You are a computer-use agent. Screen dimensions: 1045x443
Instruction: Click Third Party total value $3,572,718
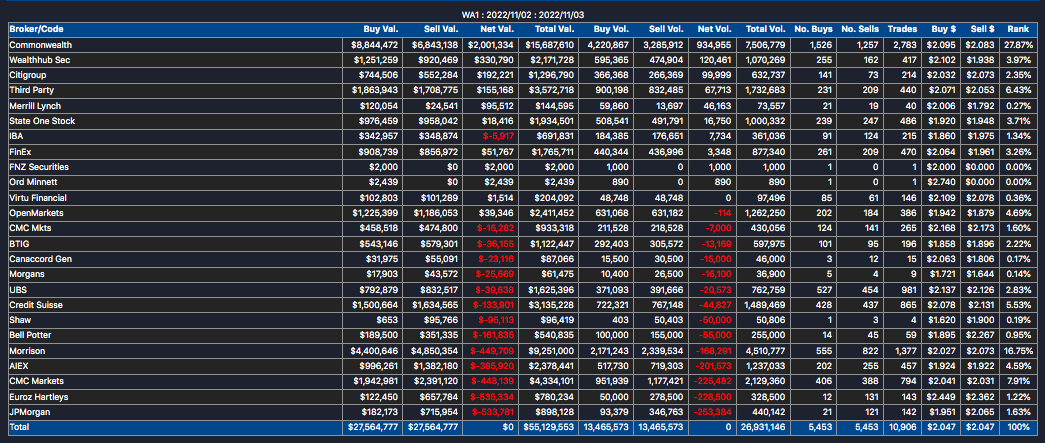click(x=550, y=91)
